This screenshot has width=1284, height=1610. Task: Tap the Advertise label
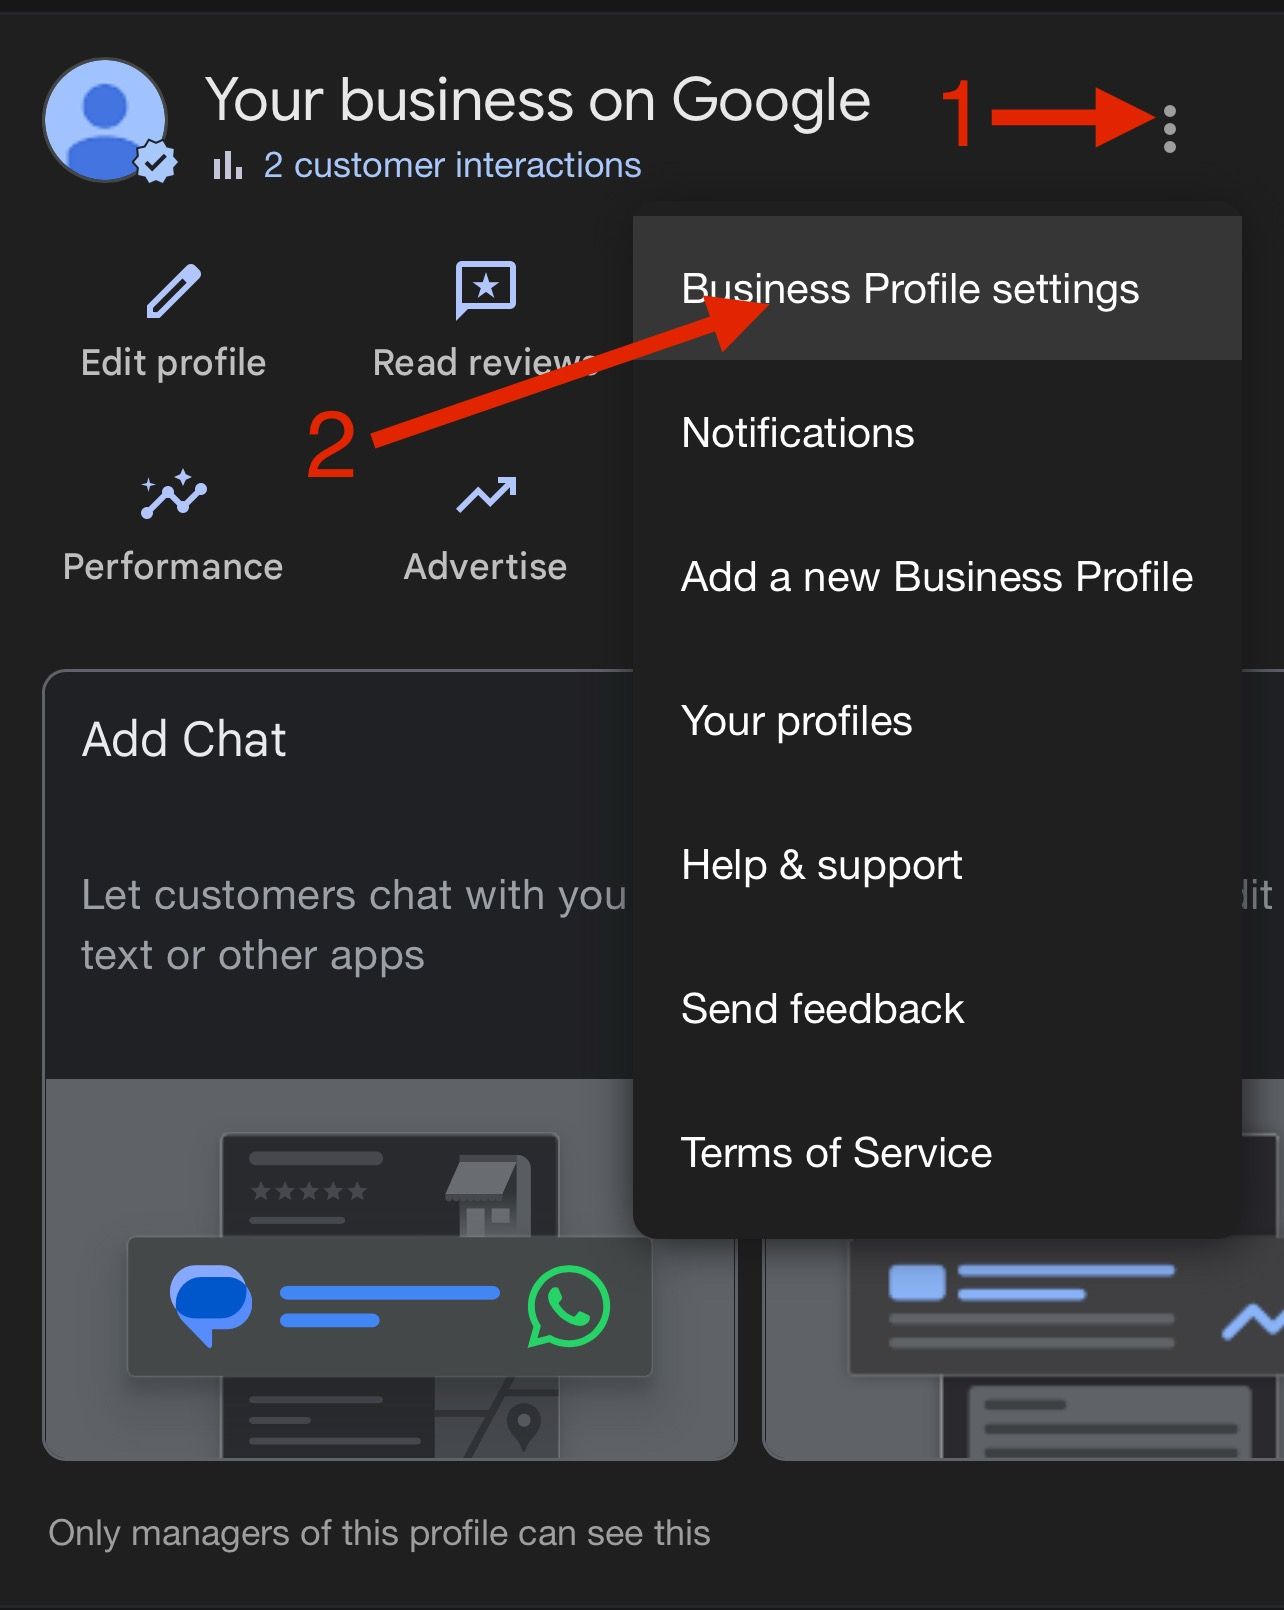pyautogui.click(x=486, y=567)
